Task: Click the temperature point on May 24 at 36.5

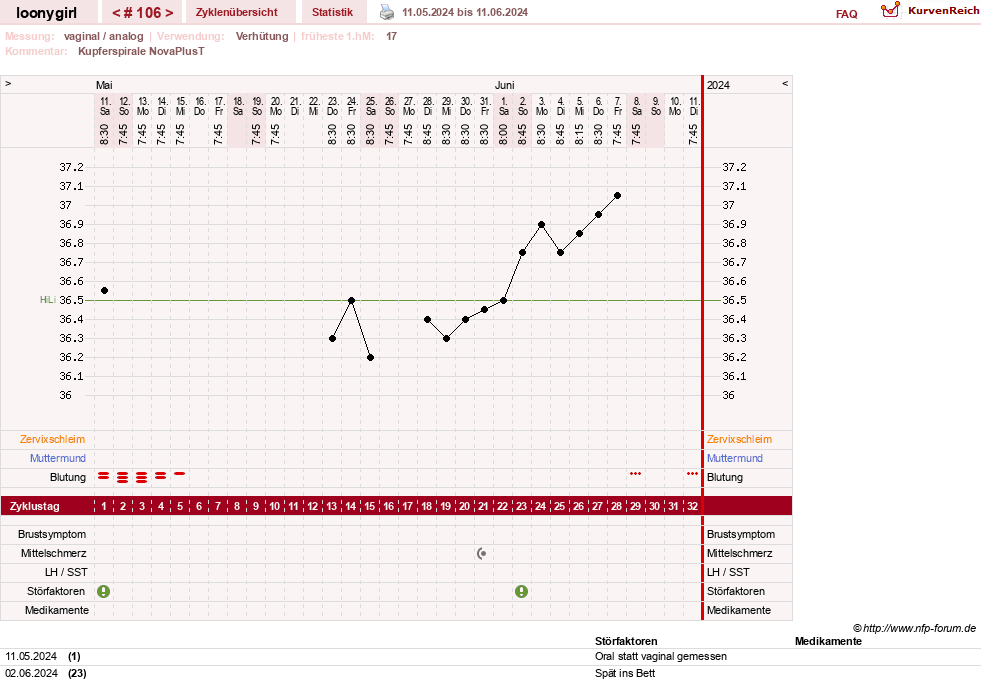Action: [352, 301]
